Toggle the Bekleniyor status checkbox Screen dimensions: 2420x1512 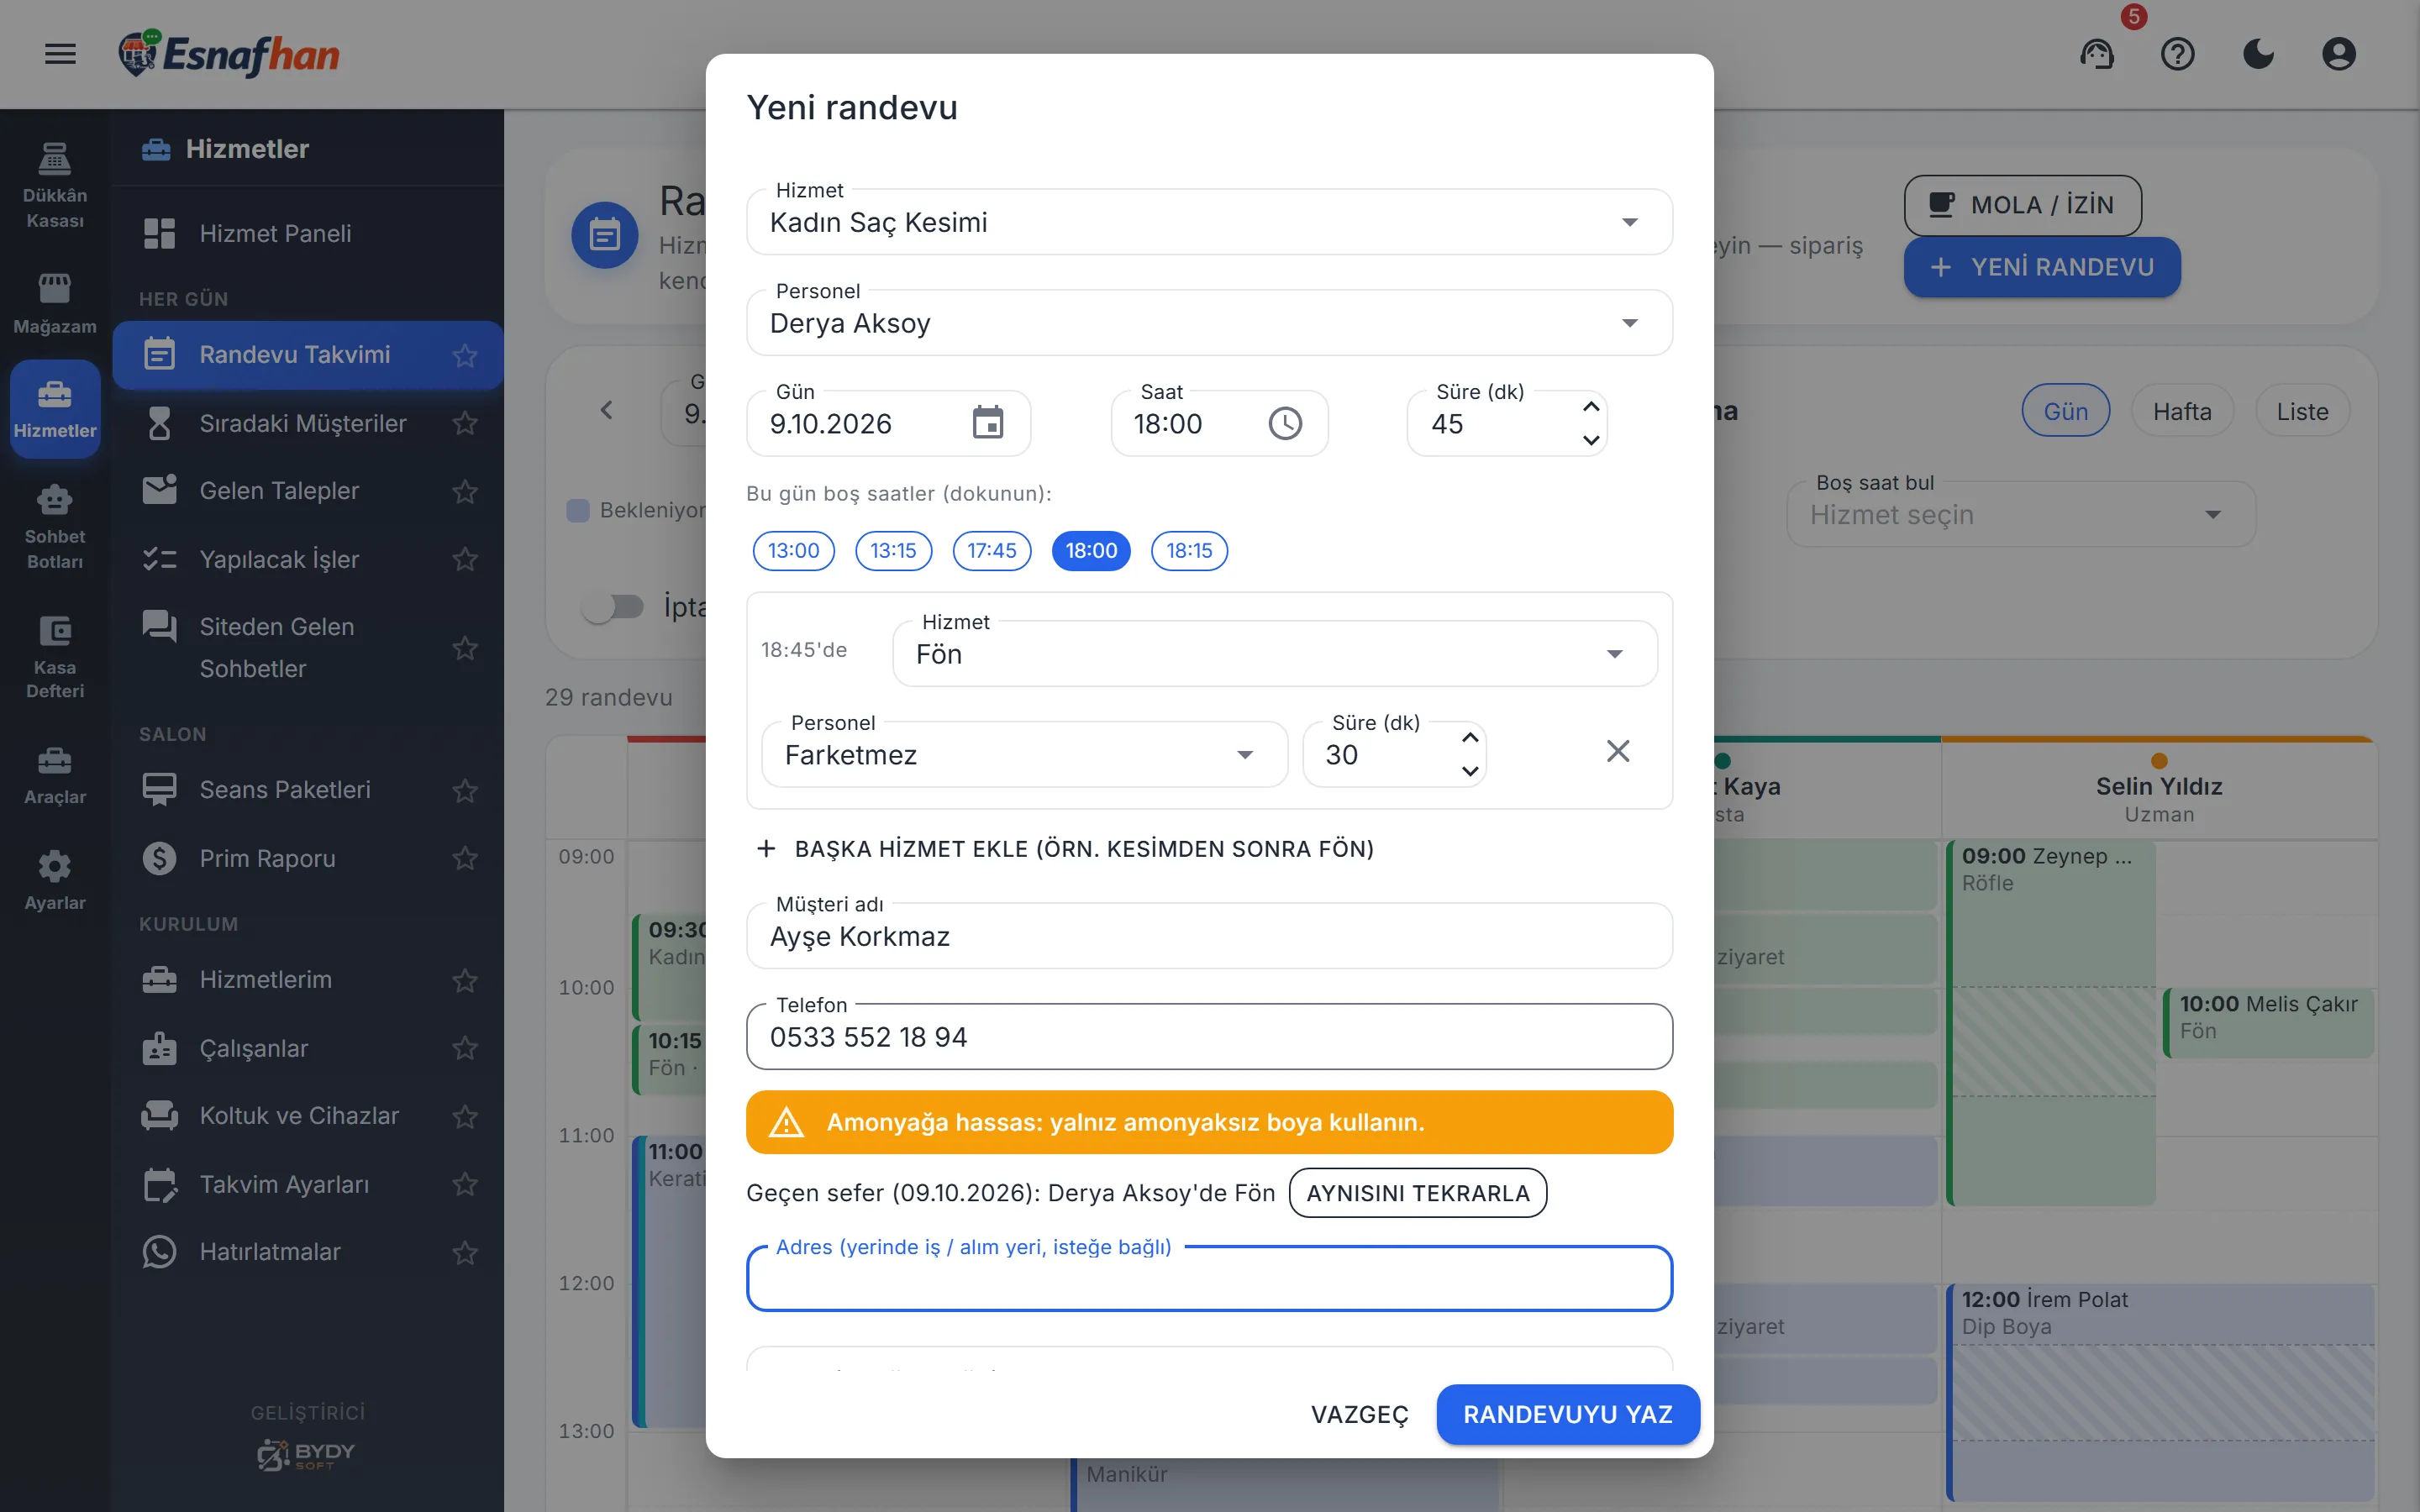point(578,510)
